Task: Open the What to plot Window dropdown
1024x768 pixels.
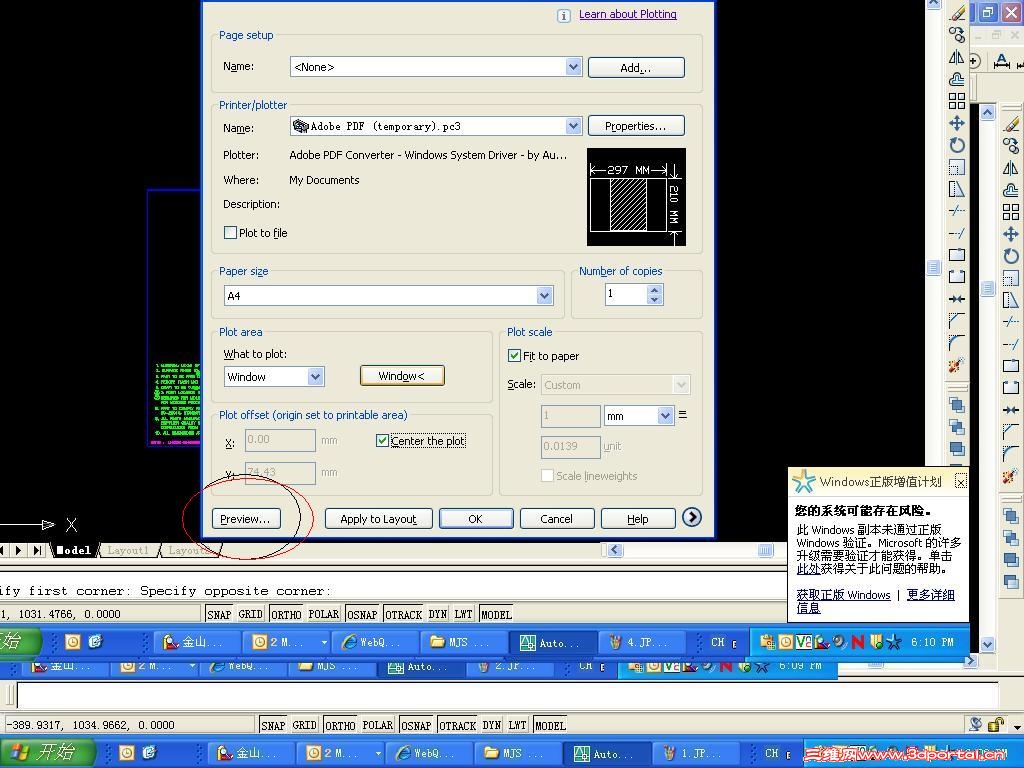Action: [315, 376]
